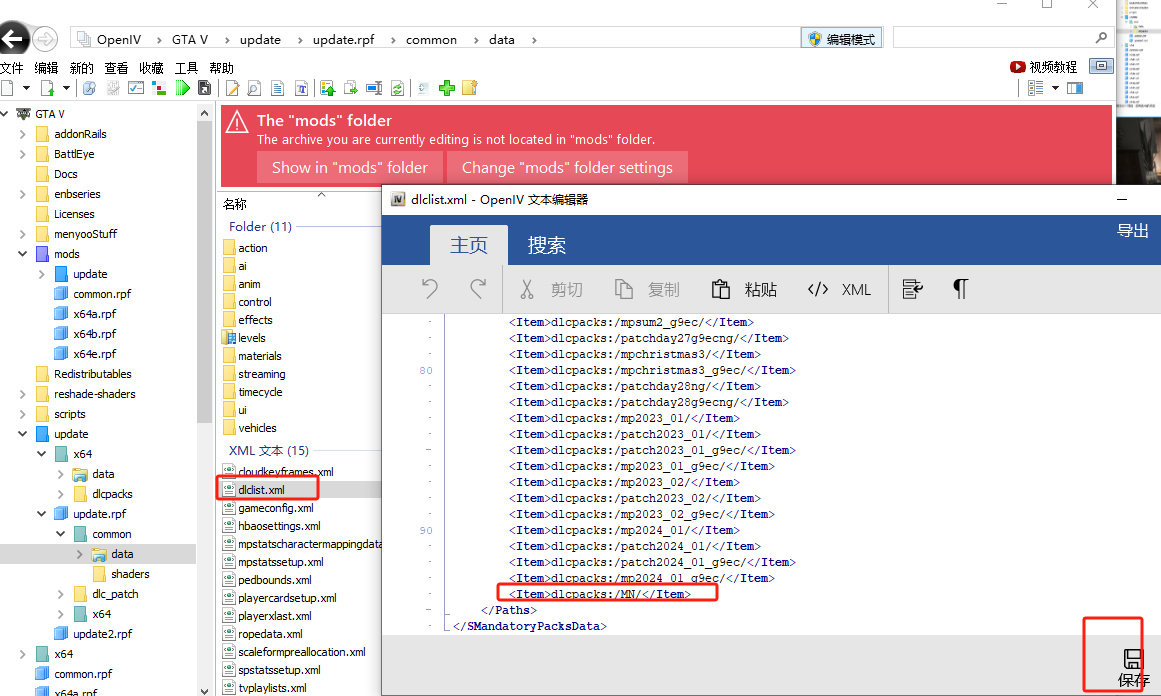Viewport: 1161px width, 696px height.
Task: Click the XML format button
Action: click(839, 290)
